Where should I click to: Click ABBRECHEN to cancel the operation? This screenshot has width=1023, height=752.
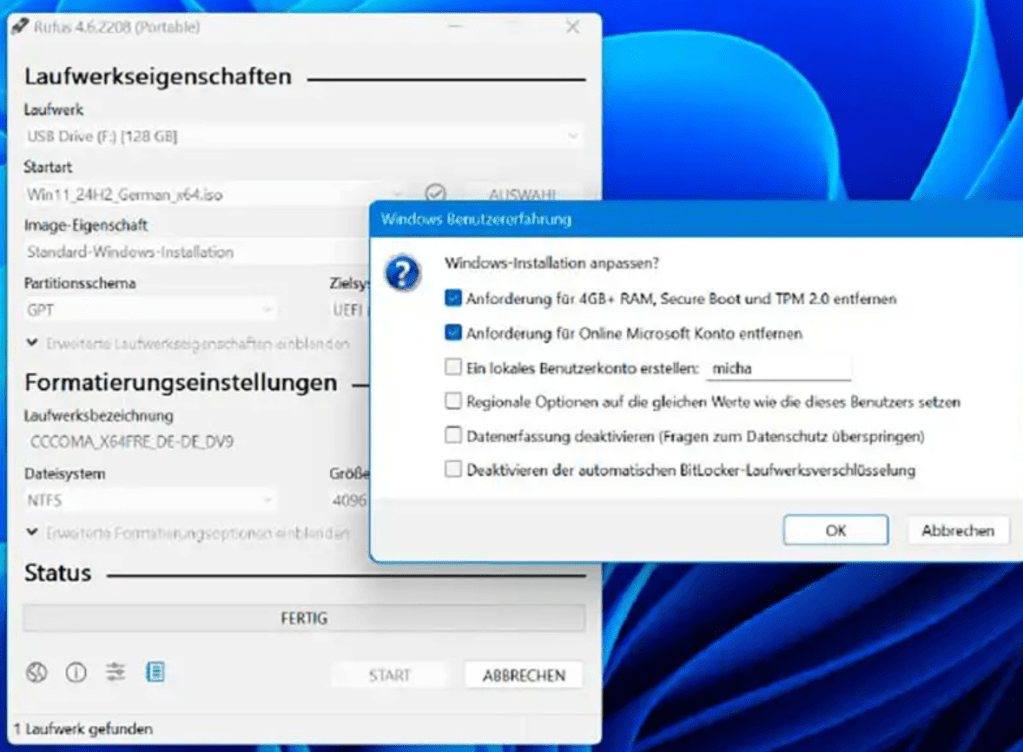click(523, 674)
